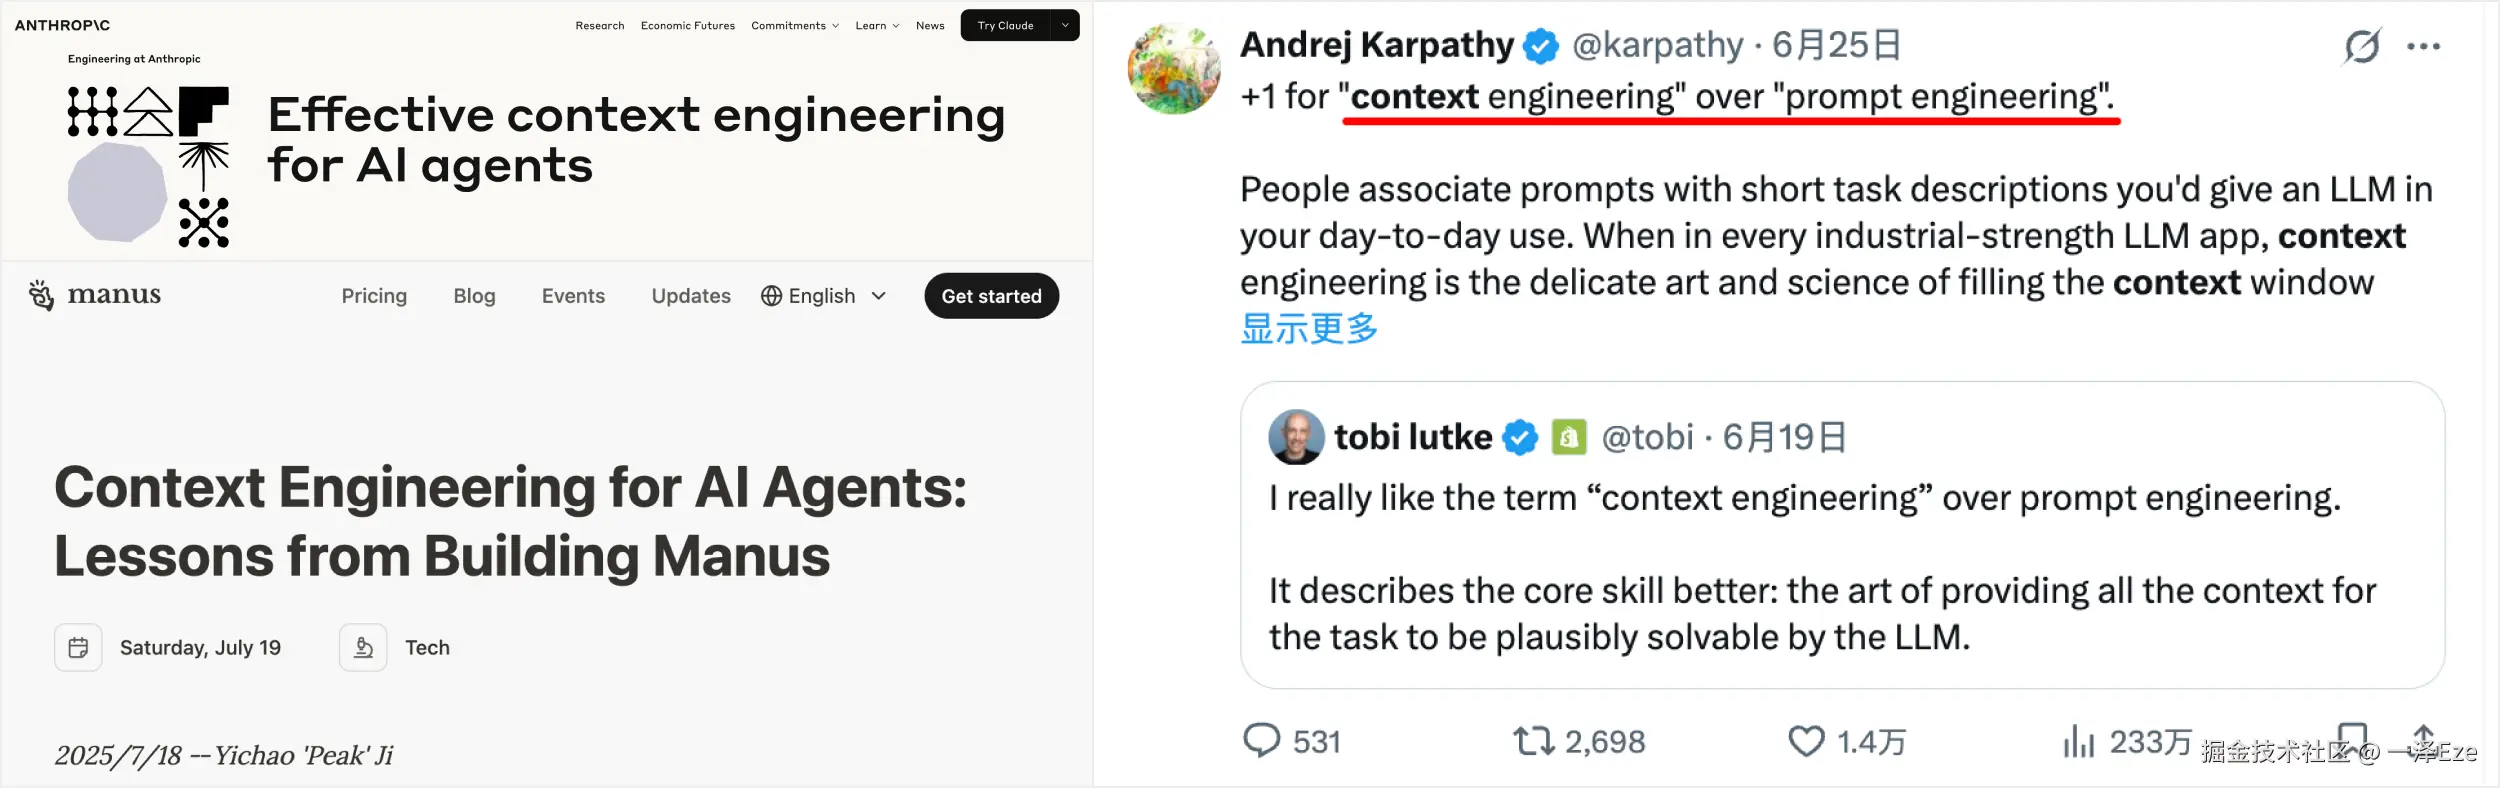The image size is (2500, 788).
Task: Open tweet three-dots more options
Action: pos(2423,46)
